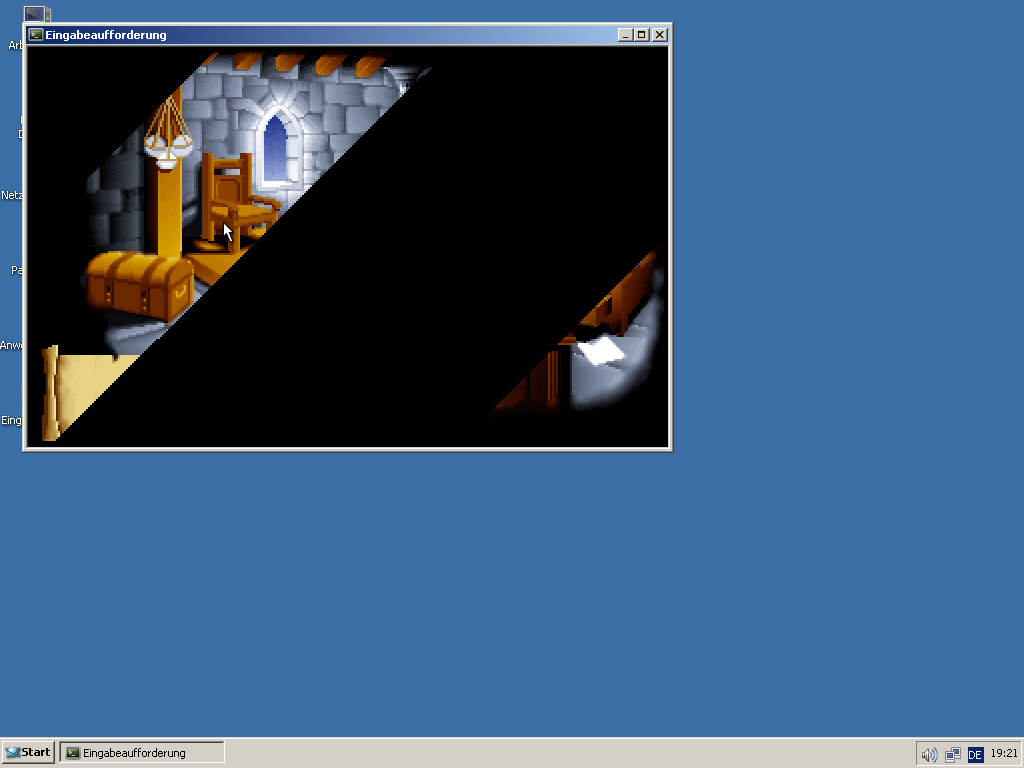The width and height of the screenshot is (1024, 768).
Task: Click the treasure chest in the game
Action: point(138,283)
